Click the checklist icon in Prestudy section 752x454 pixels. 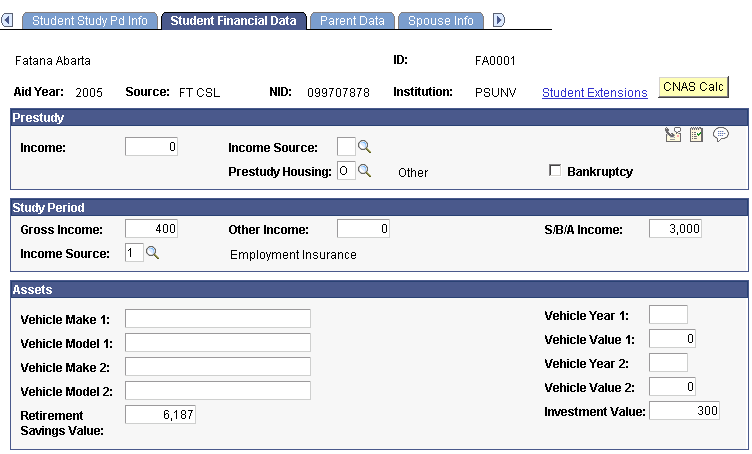click(x=696, y=135)
